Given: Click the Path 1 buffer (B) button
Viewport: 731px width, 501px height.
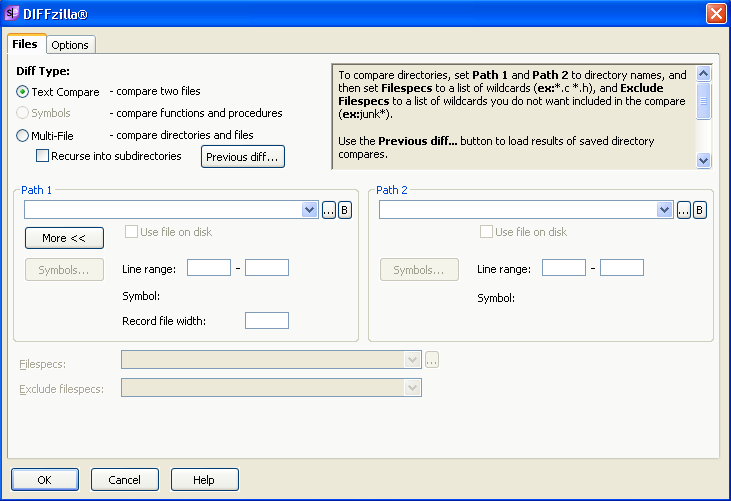Looking at the screenshot, I should coord(345,210).
